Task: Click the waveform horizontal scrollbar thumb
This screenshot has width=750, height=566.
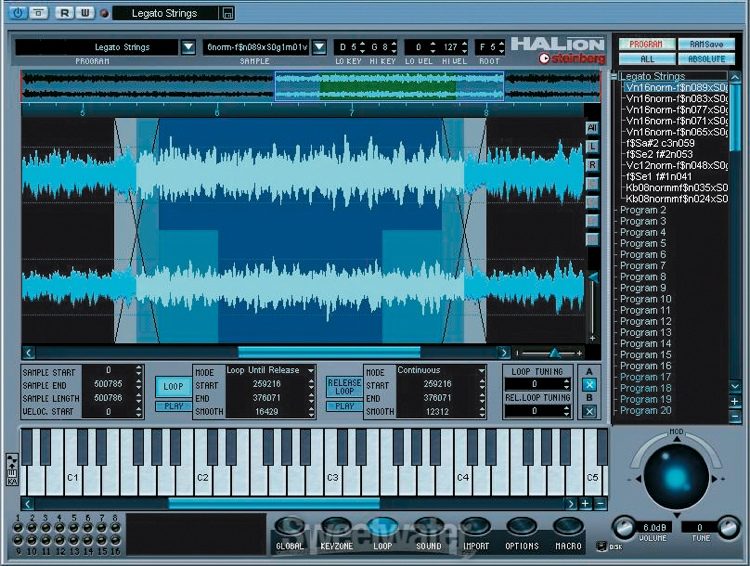Action: (329, 353)
